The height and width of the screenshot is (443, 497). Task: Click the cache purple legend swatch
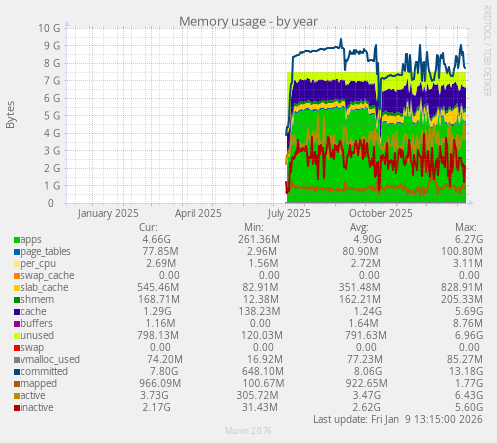click(17, 312)
